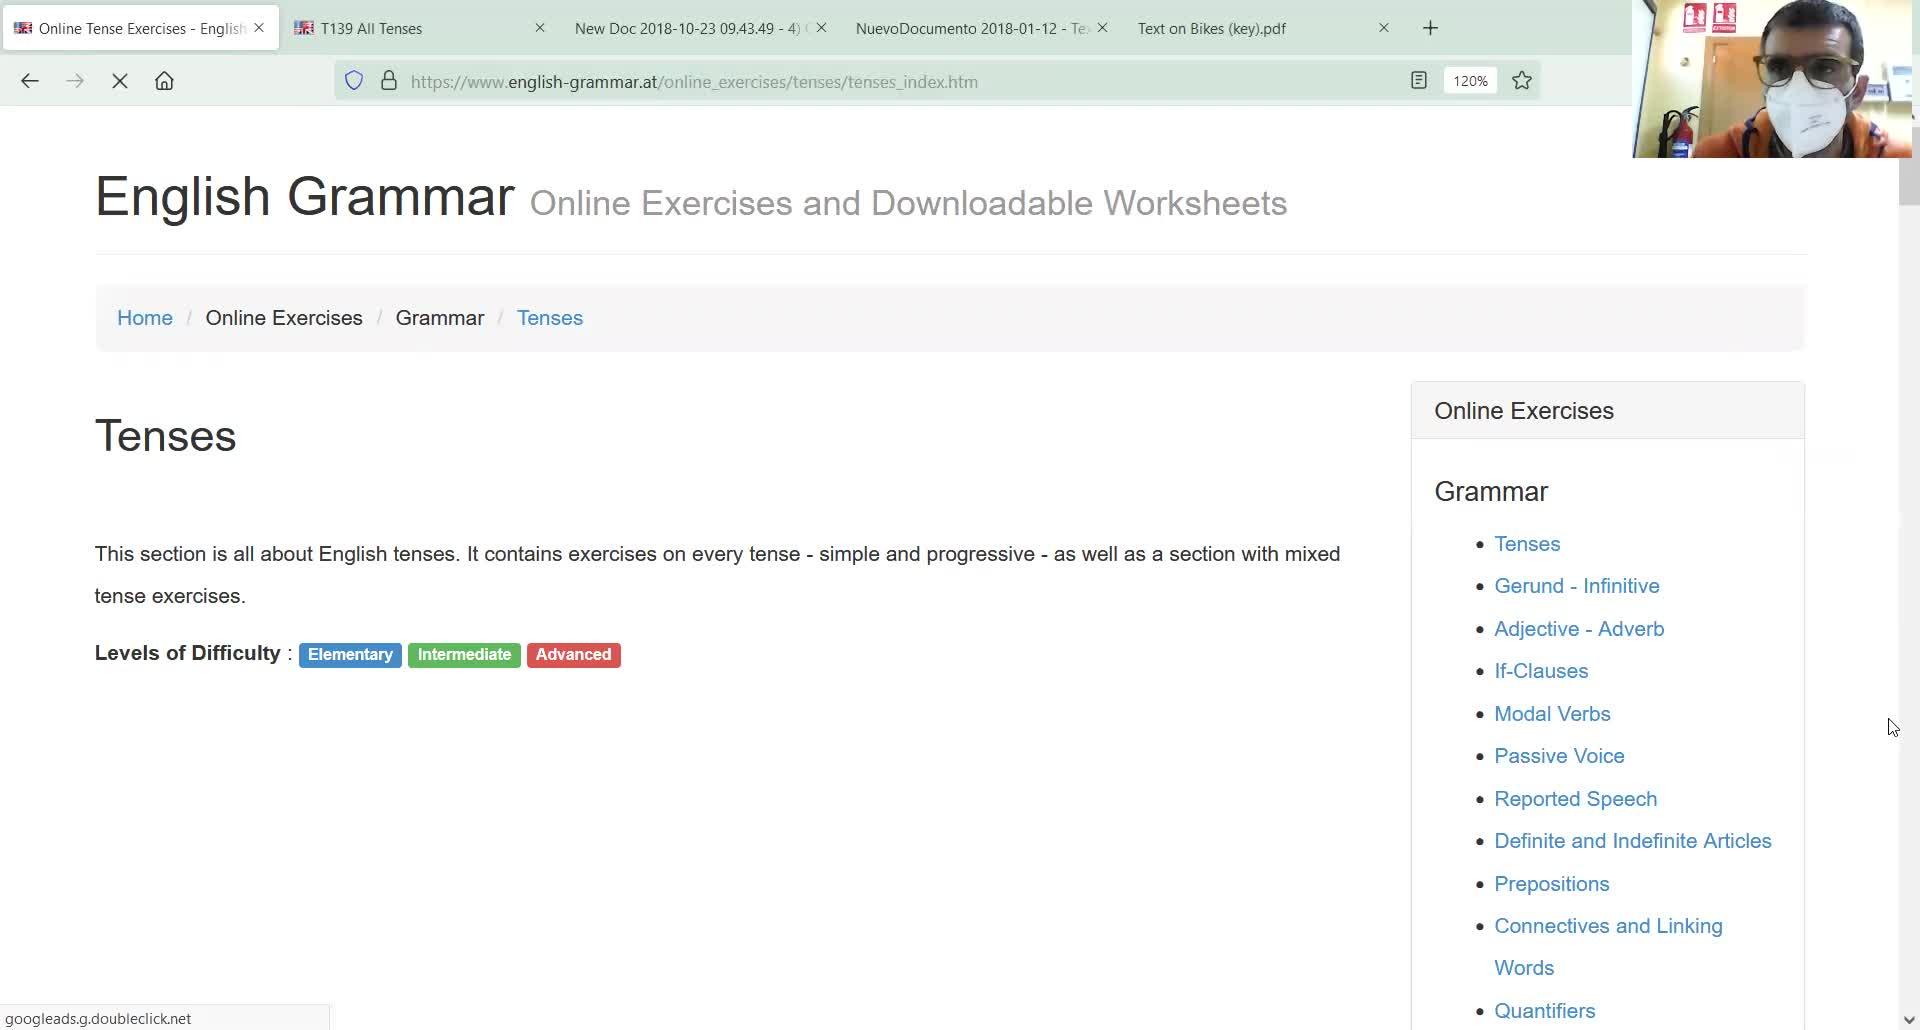1920x1030 pixels.
Task: Select the Advanced difficulty badge
Action: (x=573, y=655)
